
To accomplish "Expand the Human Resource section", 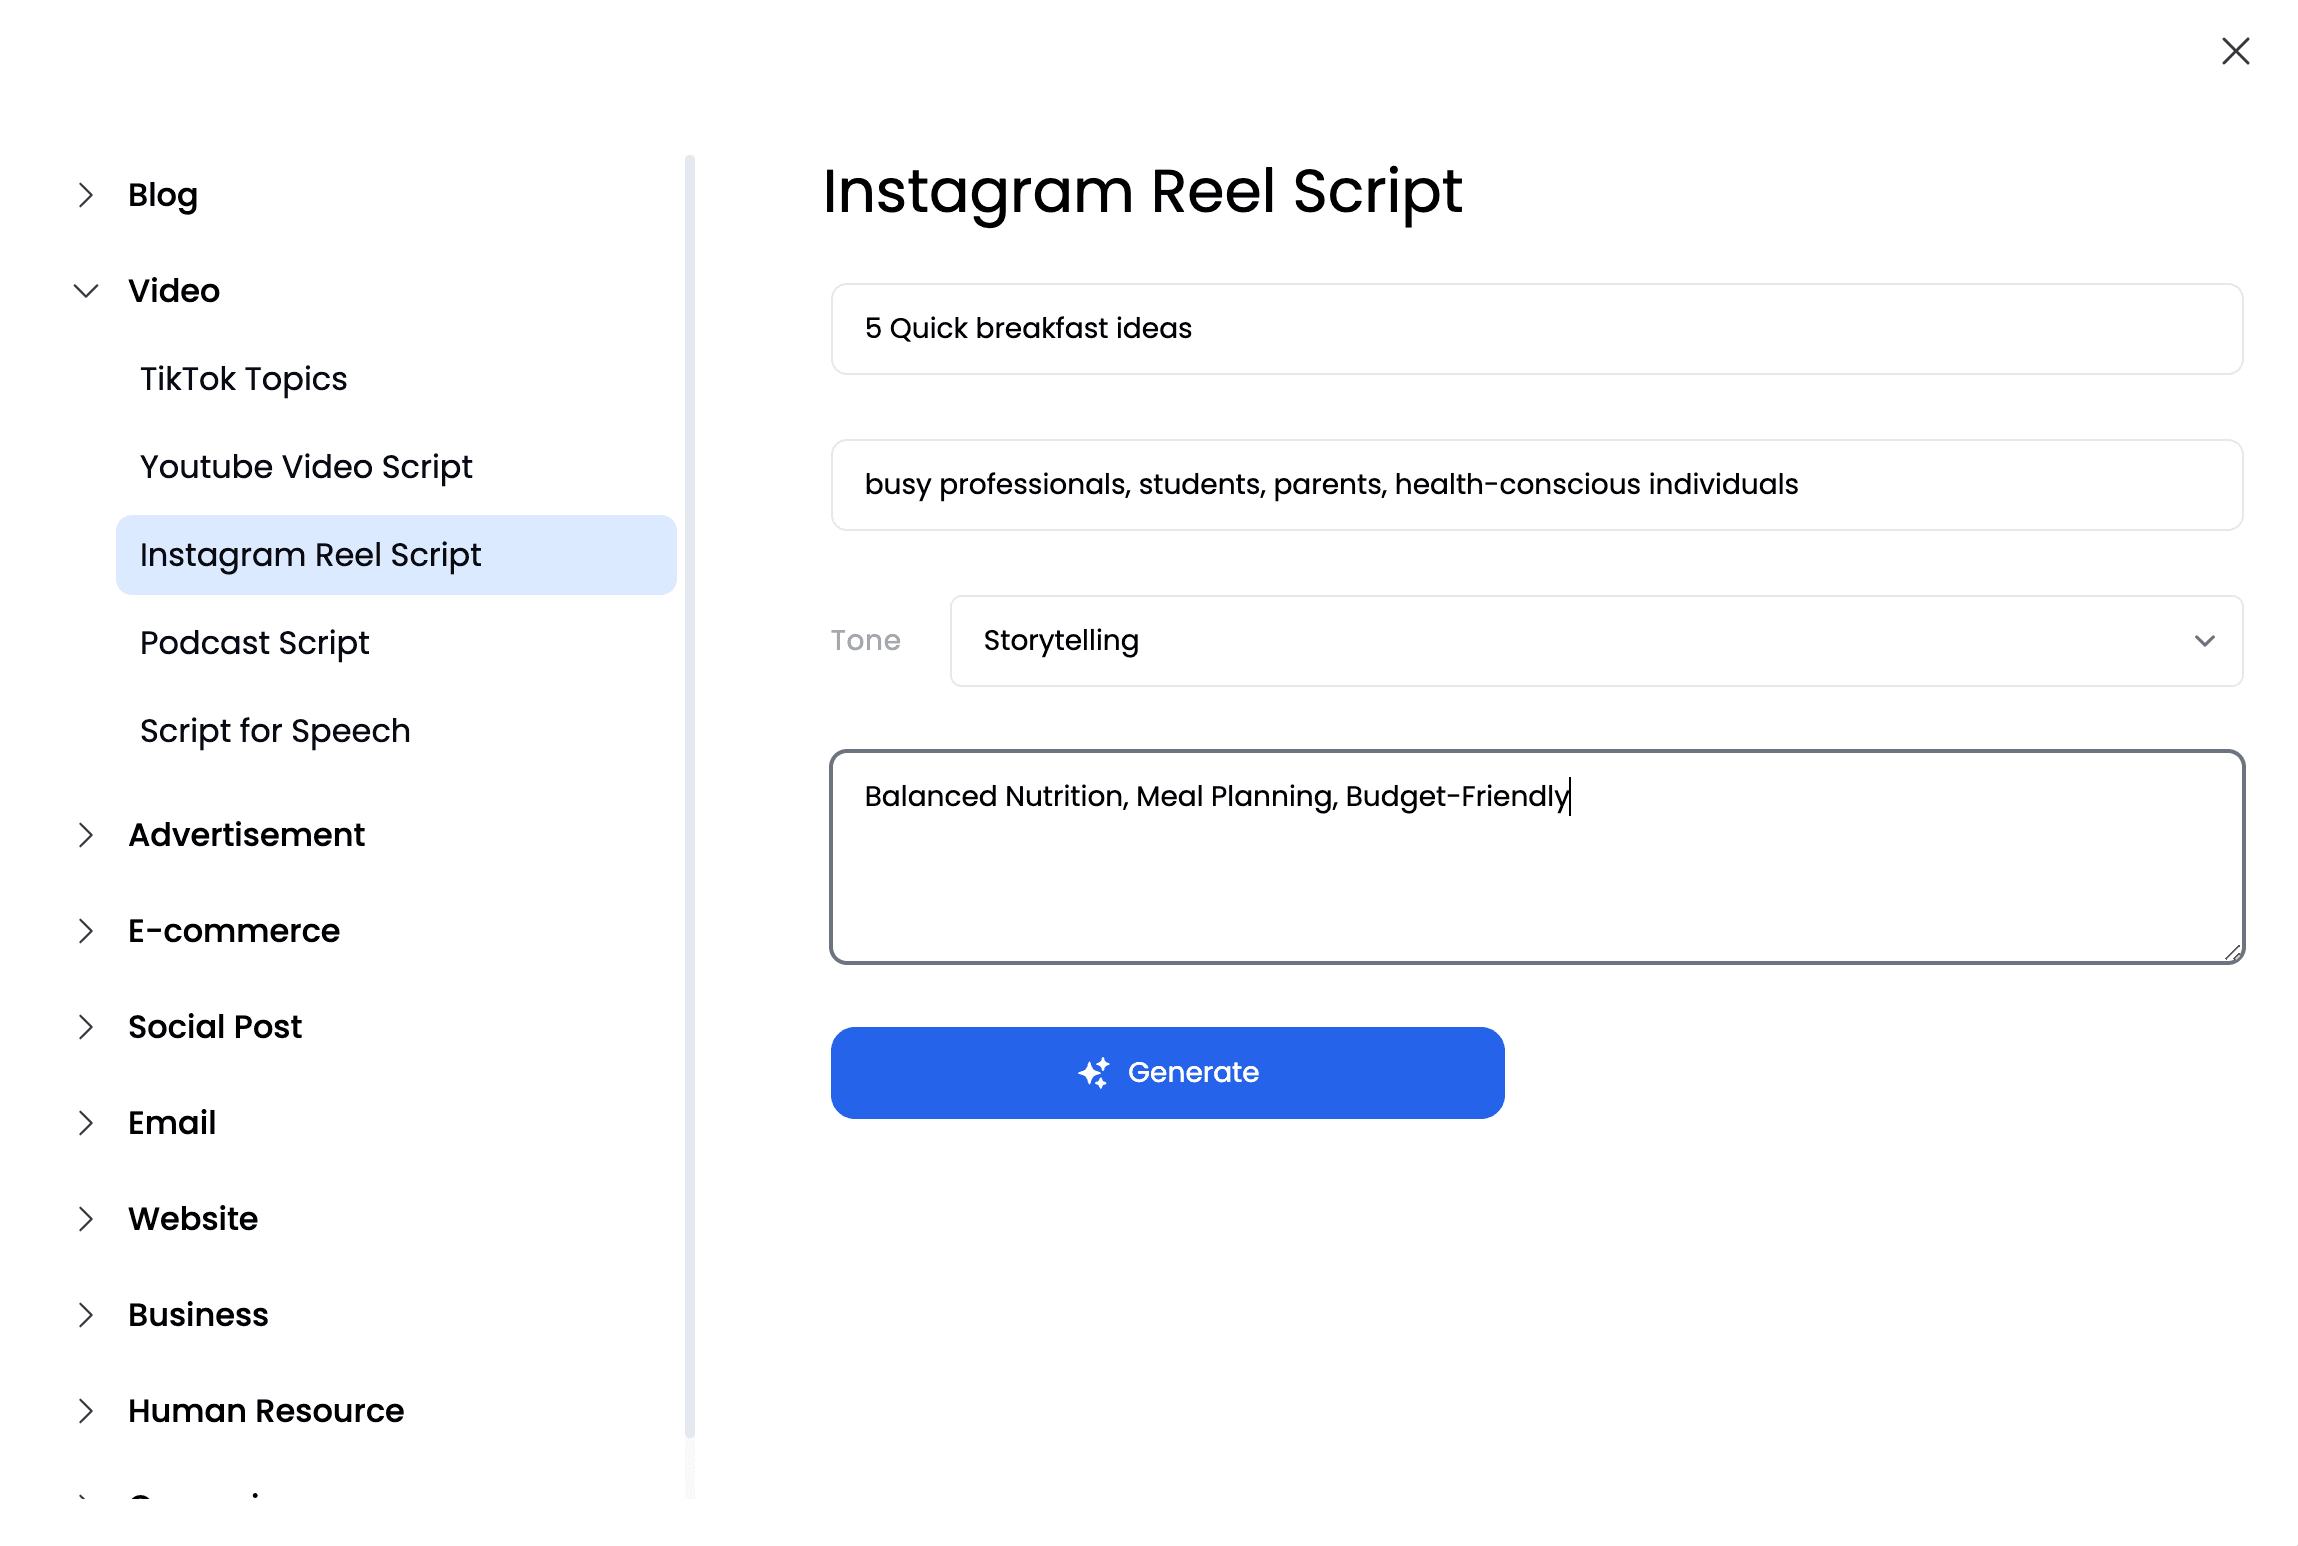I will 86,1411.
